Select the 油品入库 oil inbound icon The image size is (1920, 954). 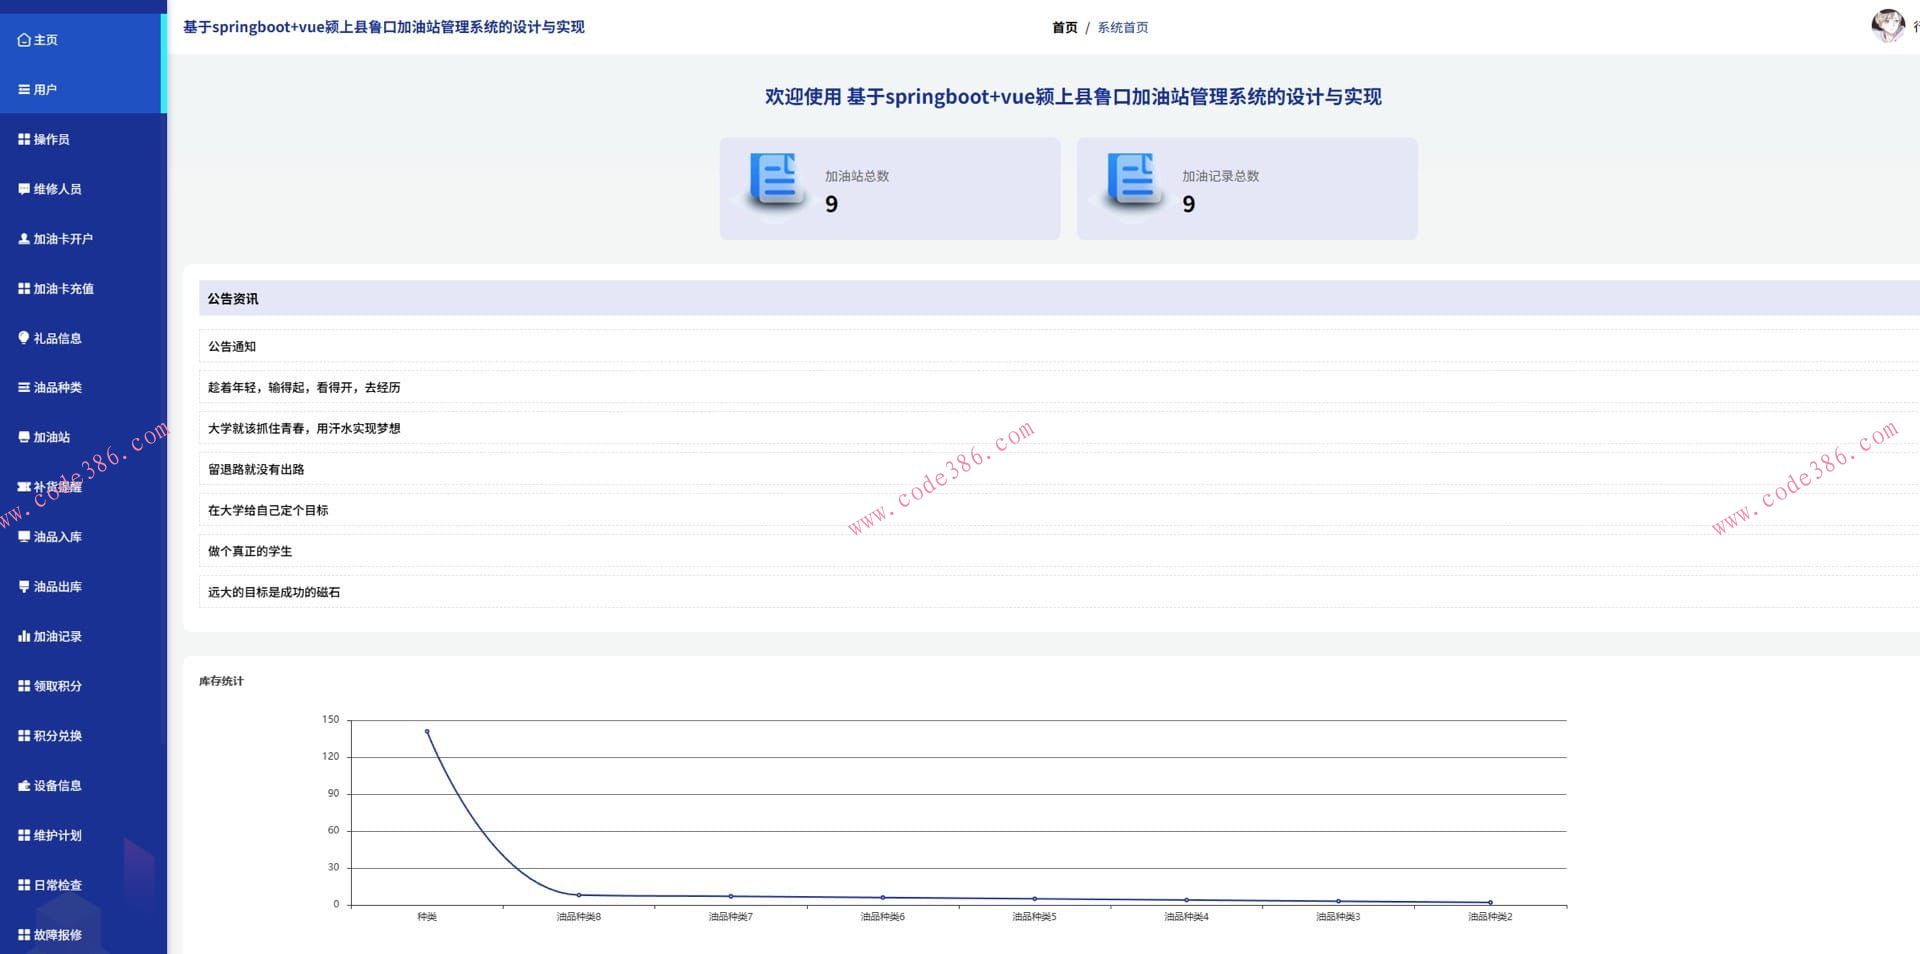24,537
